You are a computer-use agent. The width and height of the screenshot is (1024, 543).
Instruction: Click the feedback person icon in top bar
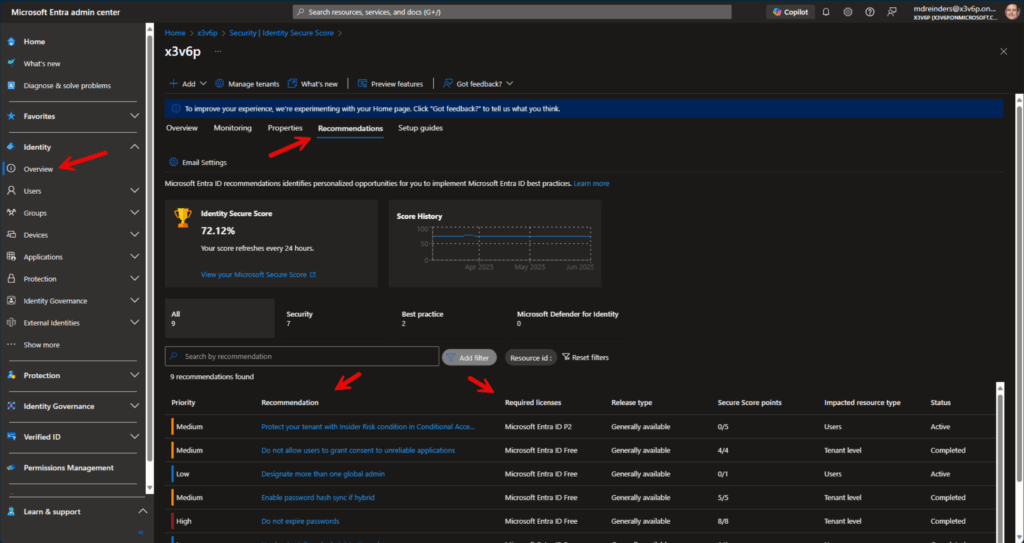click(x=891, y=12)
